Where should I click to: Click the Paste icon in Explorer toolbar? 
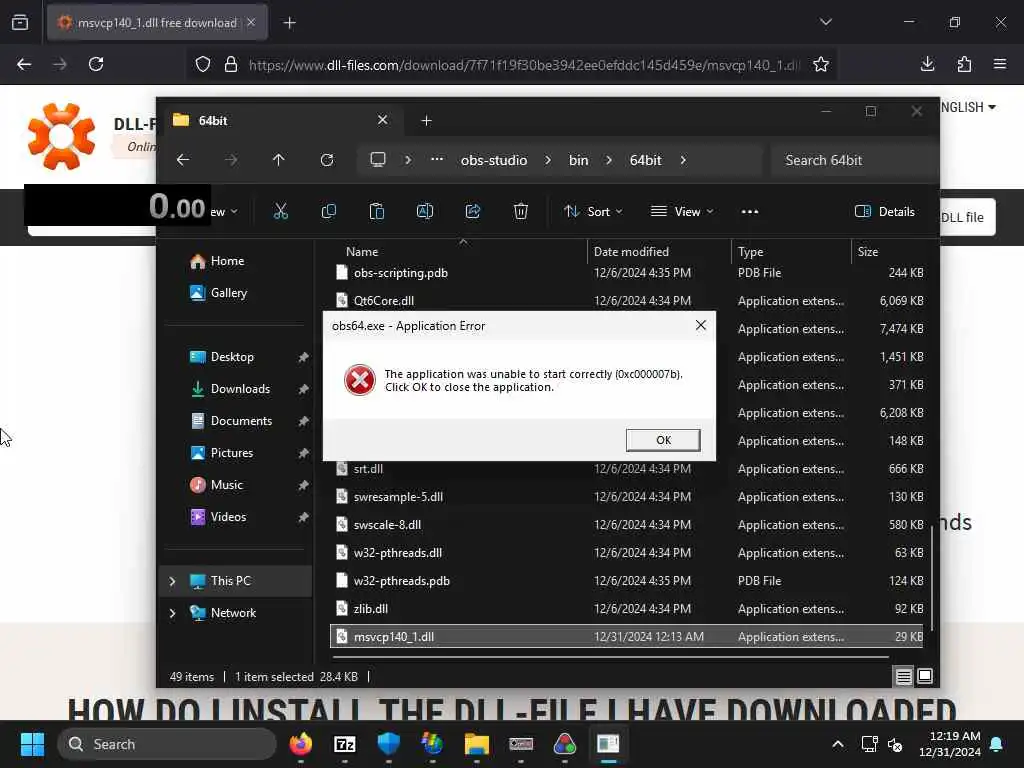coord(377,212)
